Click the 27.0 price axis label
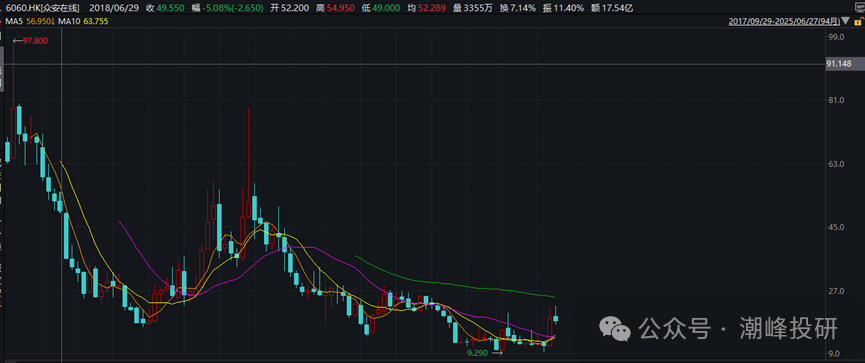 coord(837,291)
